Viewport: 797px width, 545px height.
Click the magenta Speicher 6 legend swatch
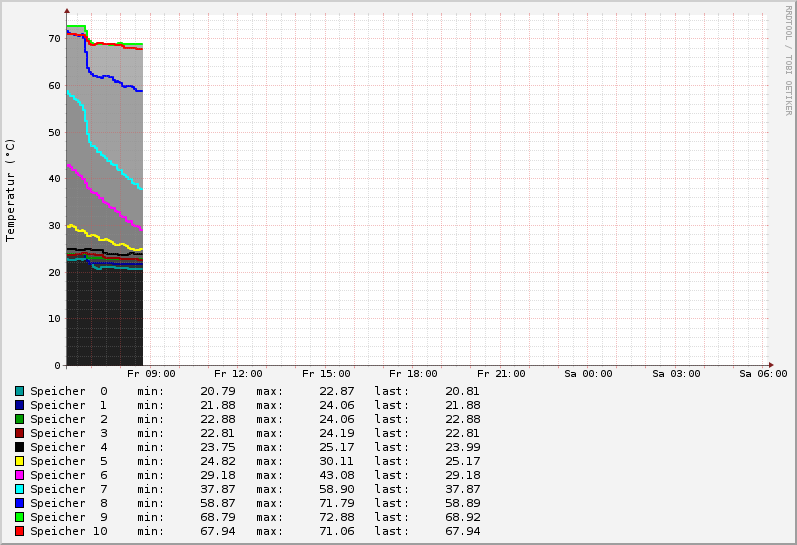pos(19,475)
